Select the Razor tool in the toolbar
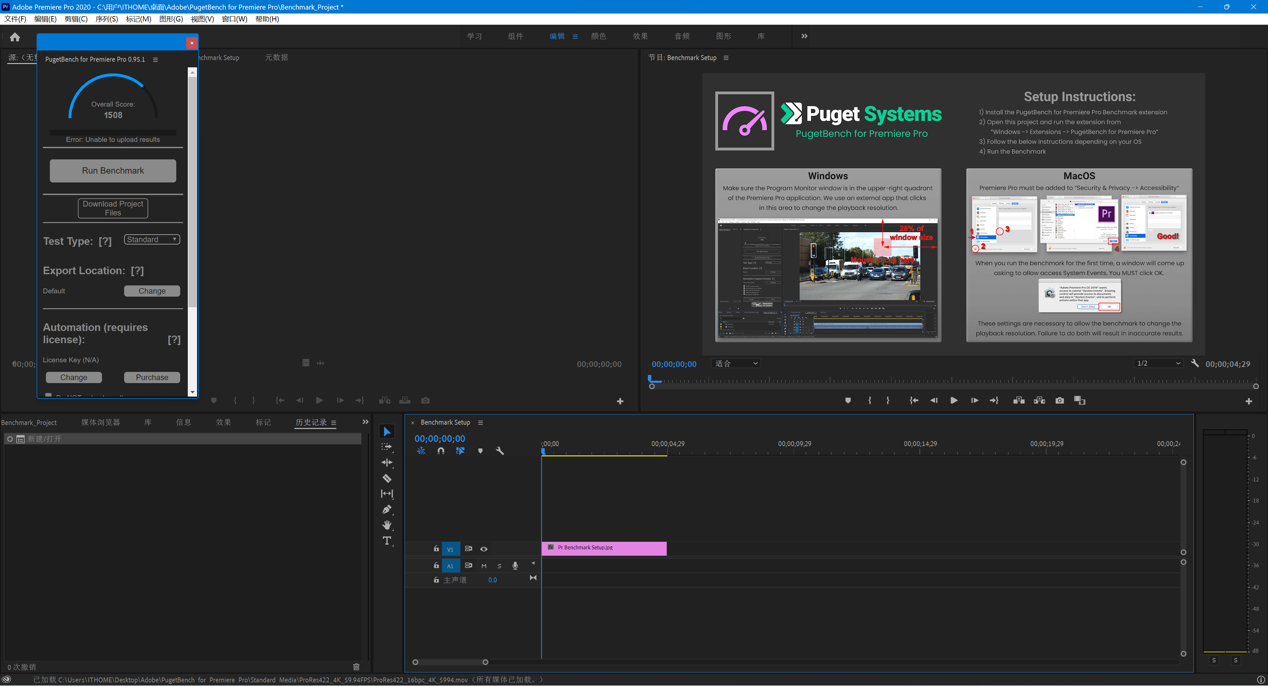 [x=387, y=479]
